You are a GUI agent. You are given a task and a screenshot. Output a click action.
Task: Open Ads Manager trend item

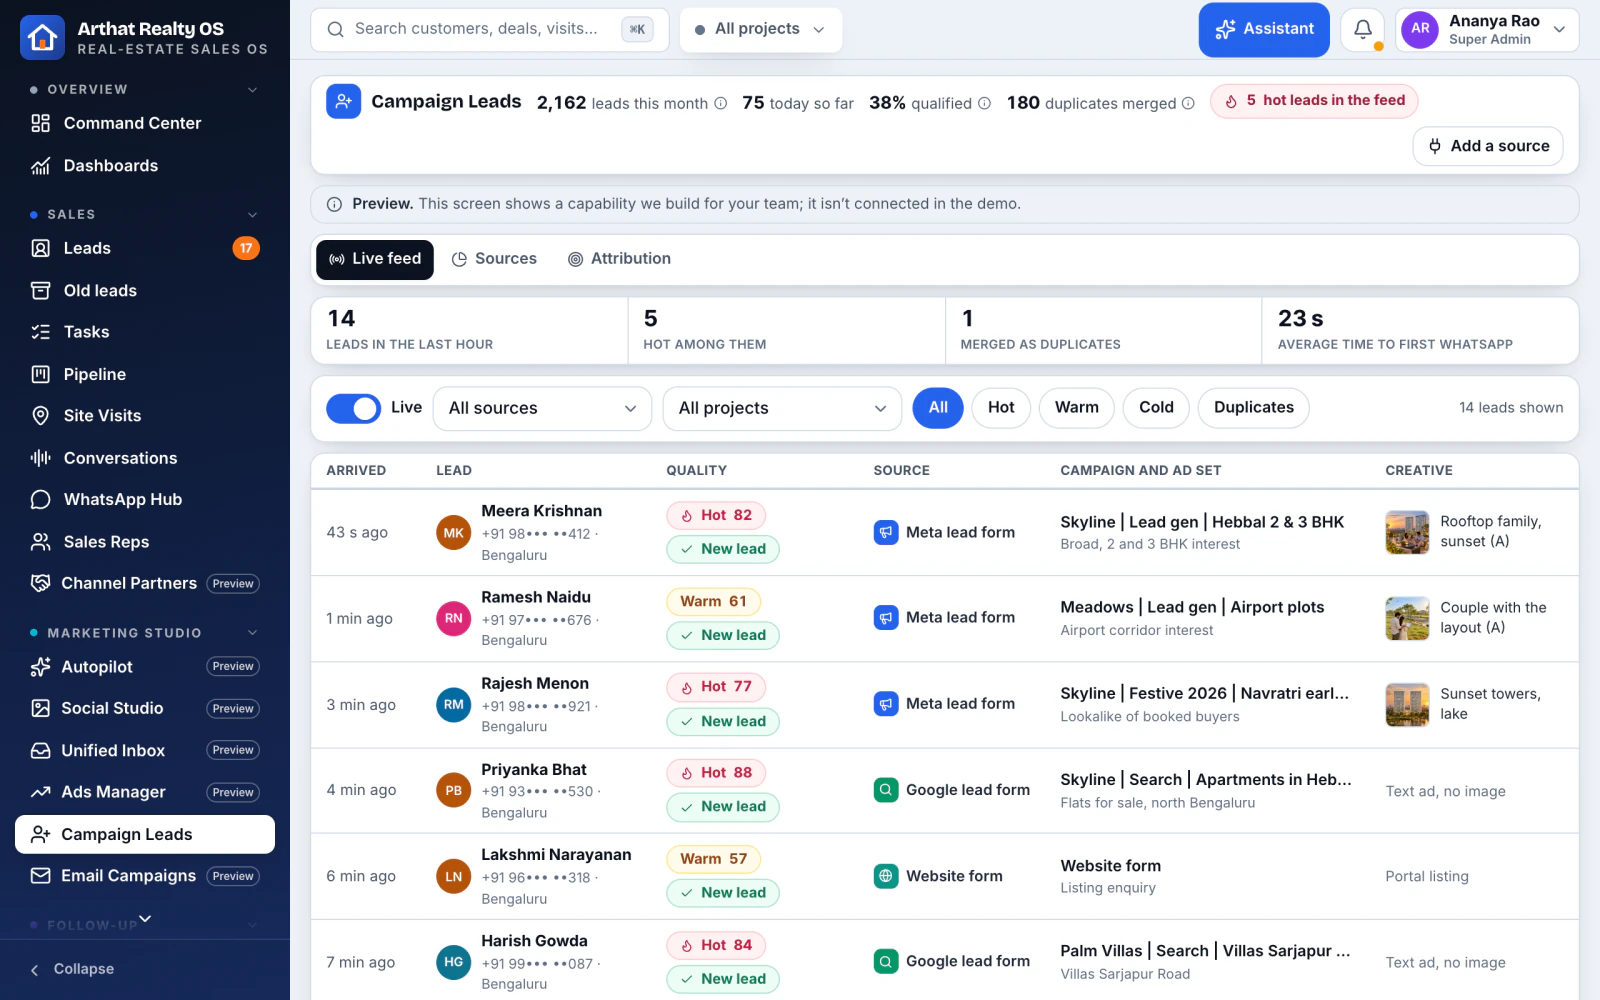coord(145,792)
